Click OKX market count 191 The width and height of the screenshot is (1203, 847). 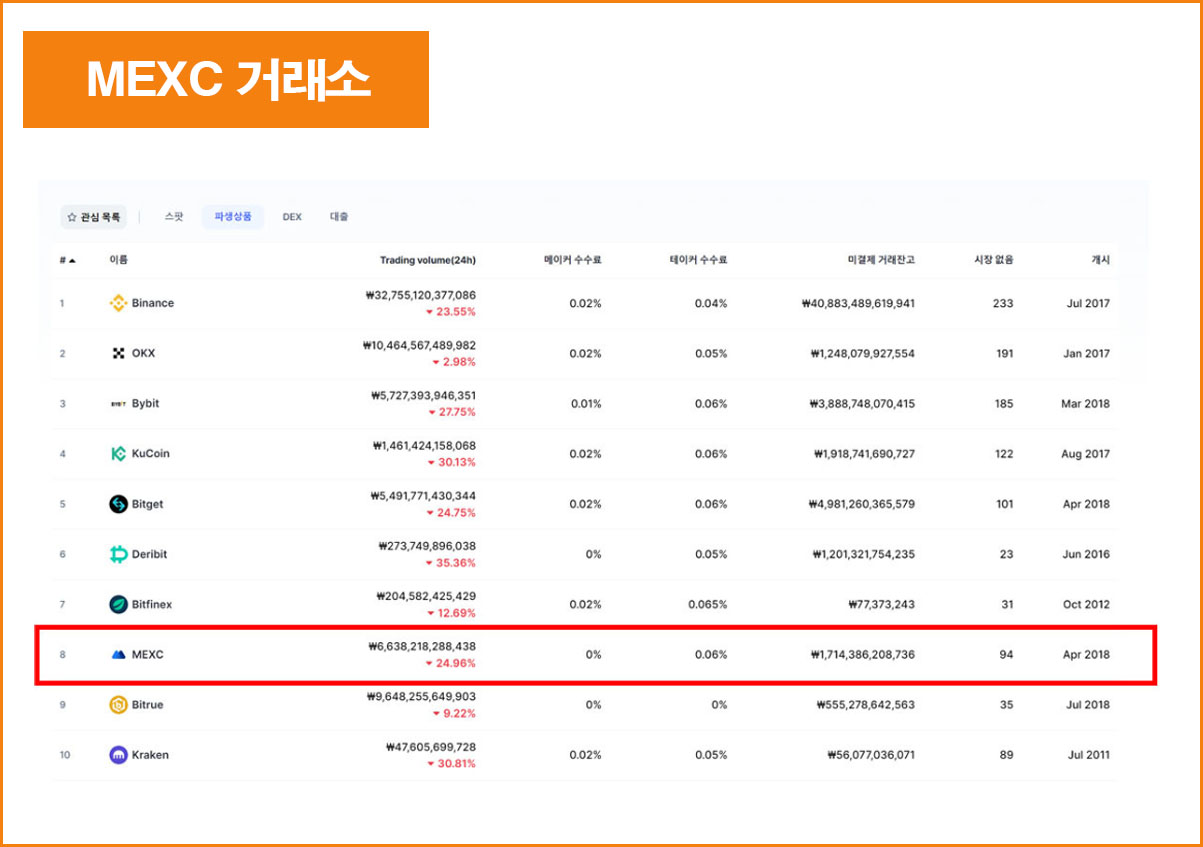pyautogui.click(x=1004, y=353)
